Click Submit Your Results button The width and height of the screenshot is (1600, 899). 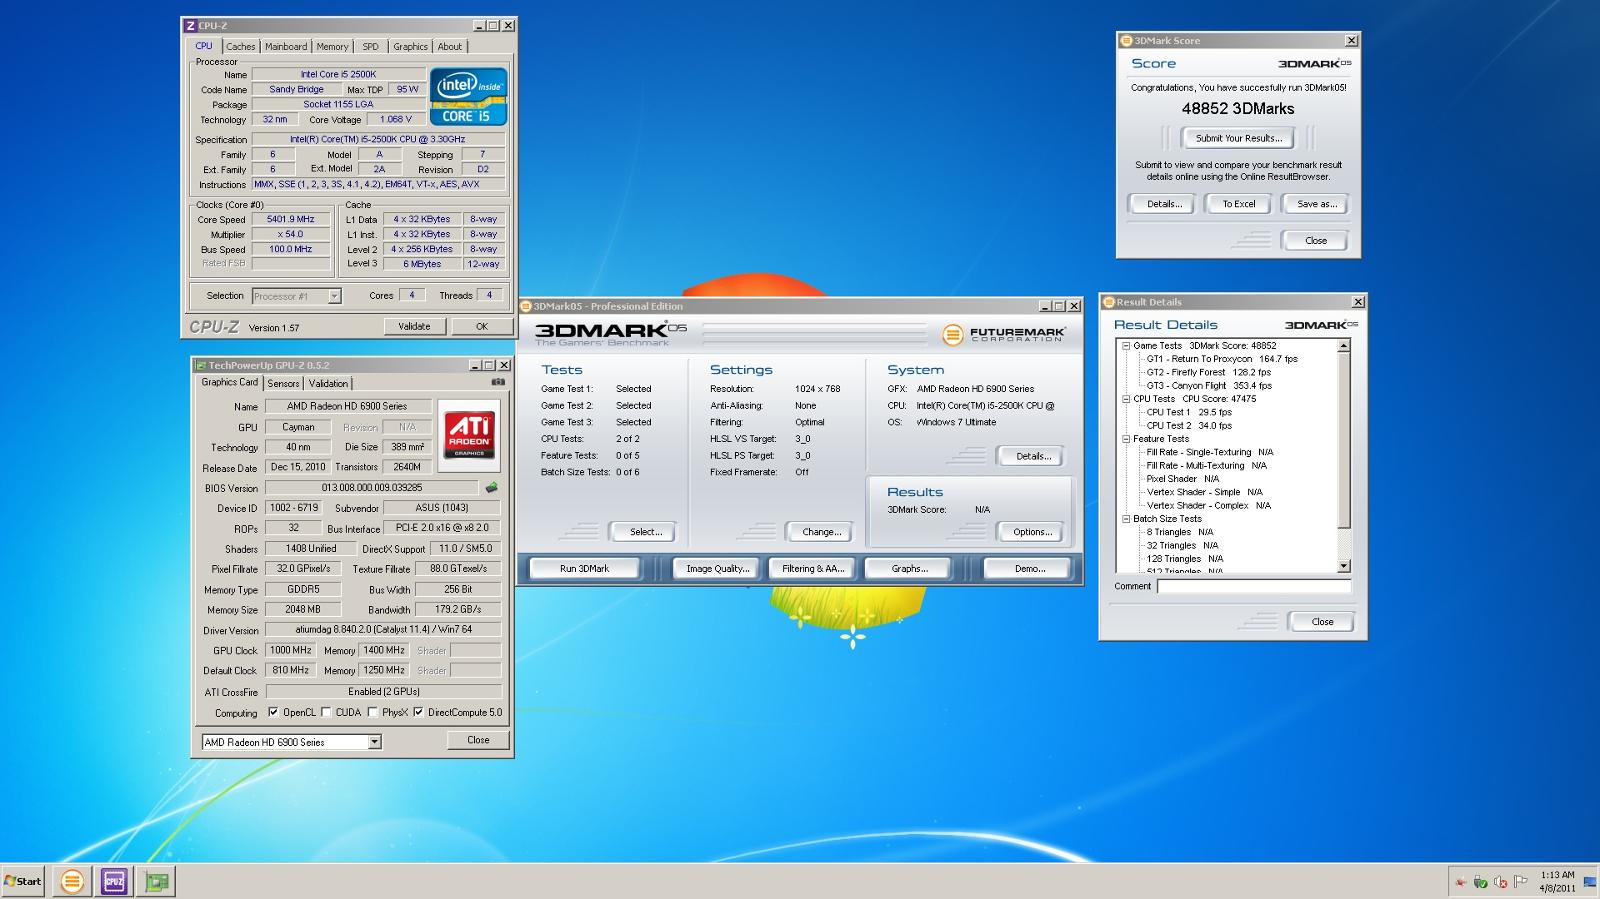1239,138
